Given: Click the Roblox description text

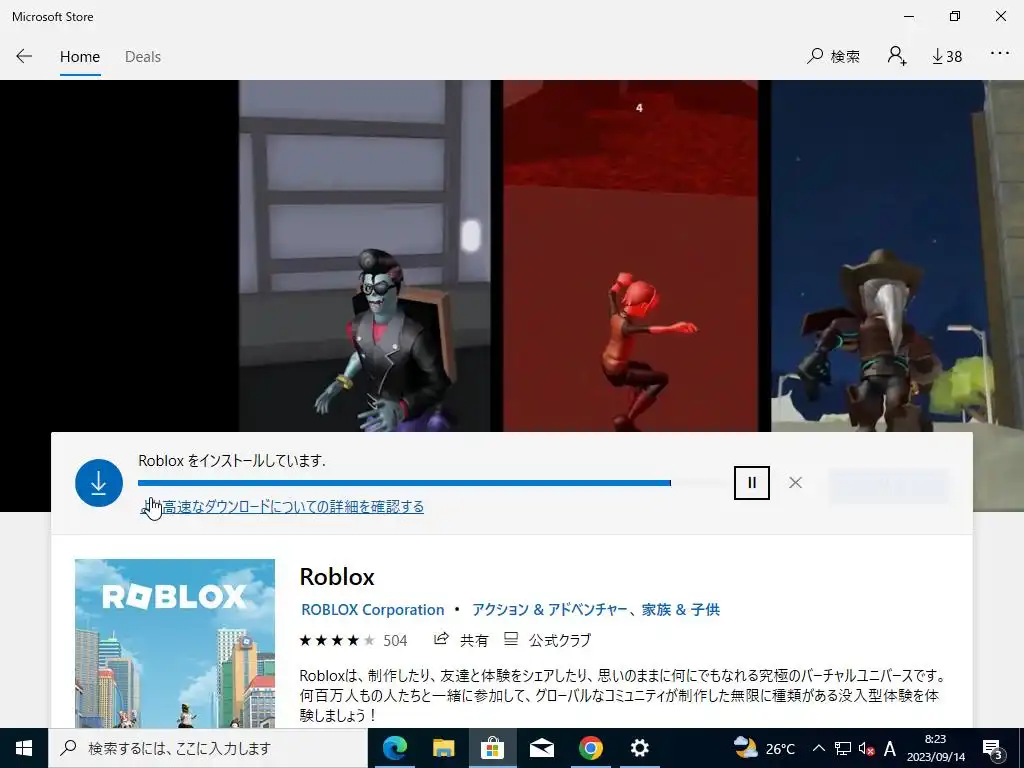Looking at the screenshot, I should (x=622, y=696).
